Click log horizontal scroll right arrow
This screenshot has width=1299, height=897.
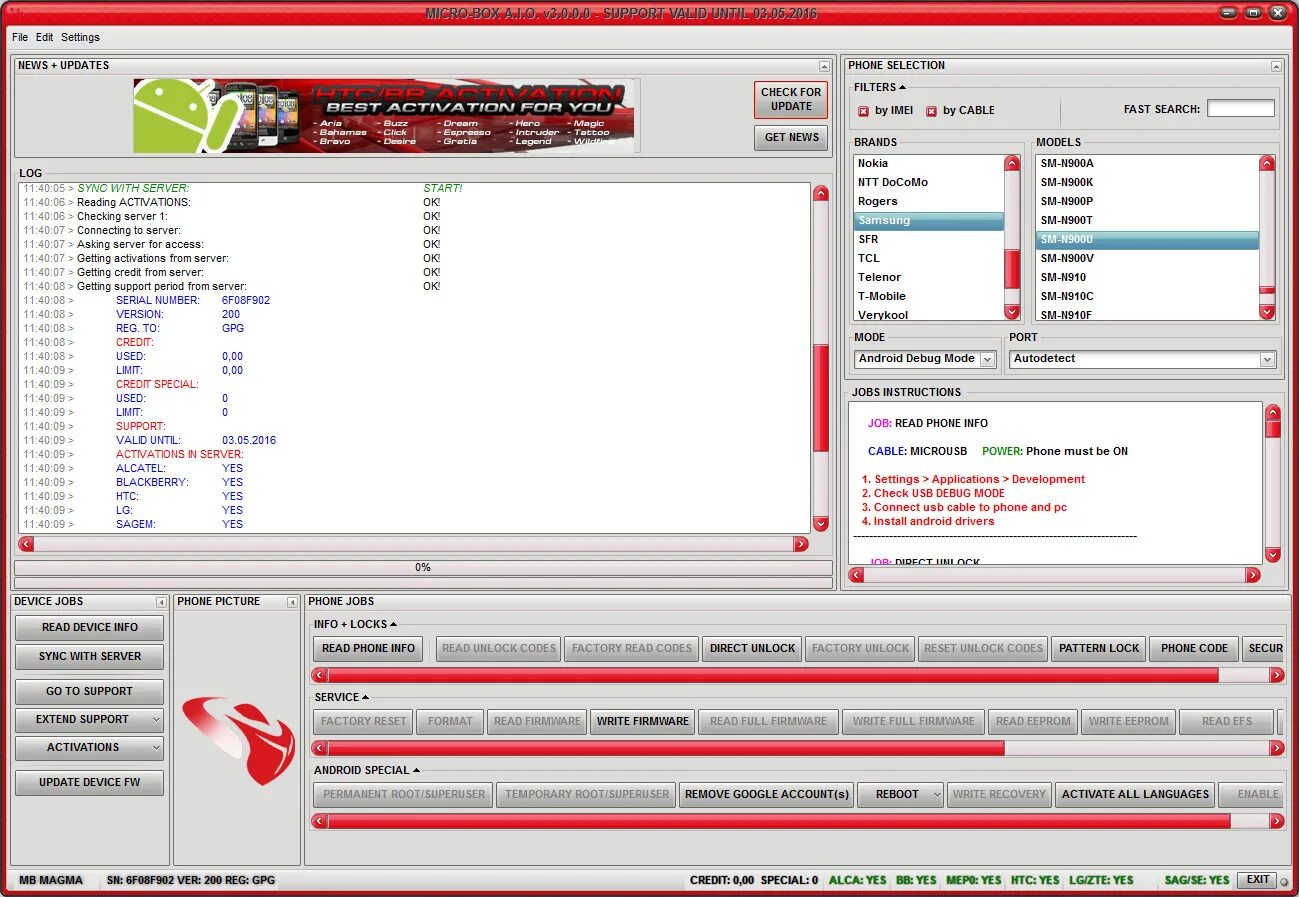pyautogui.click(x=801, y=544)
